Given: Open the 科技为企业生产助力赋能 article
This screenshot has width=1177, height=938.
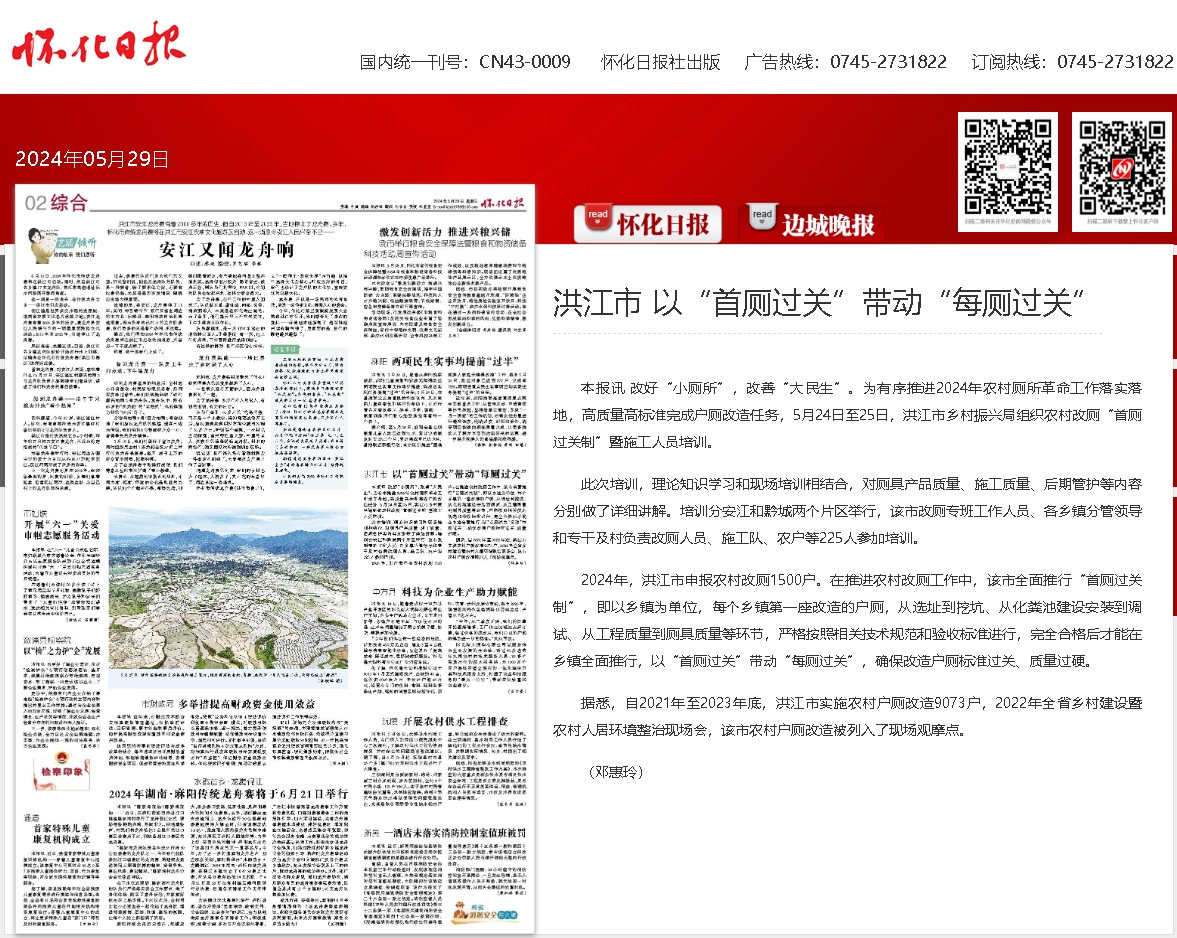Looking at the screenshot, I should click(459, 591).
